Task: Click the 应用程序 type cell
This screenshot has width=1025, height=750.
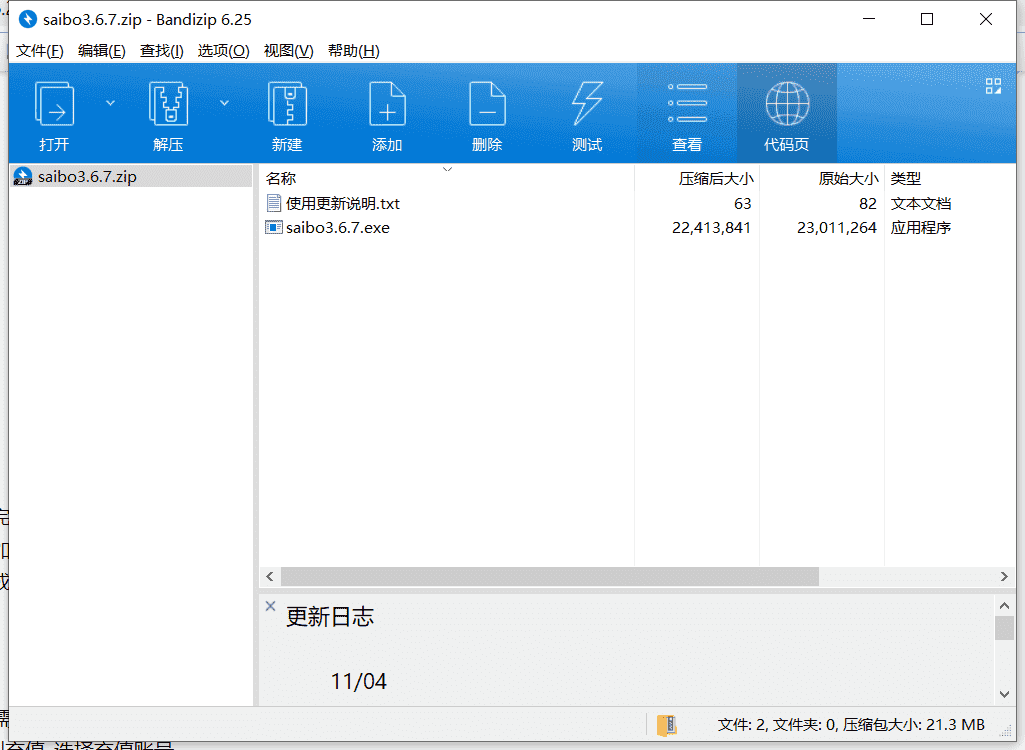Action: pos(920,228)
